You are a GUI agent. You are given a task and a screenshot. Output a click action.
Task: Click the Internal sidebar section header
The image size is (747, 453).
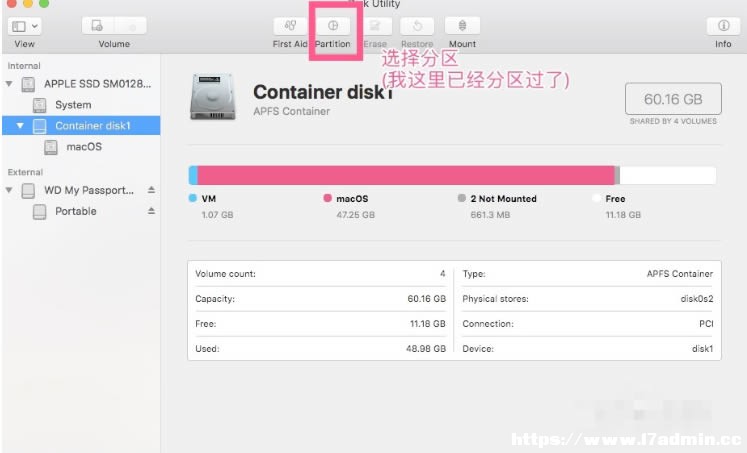tap(24, 66)
